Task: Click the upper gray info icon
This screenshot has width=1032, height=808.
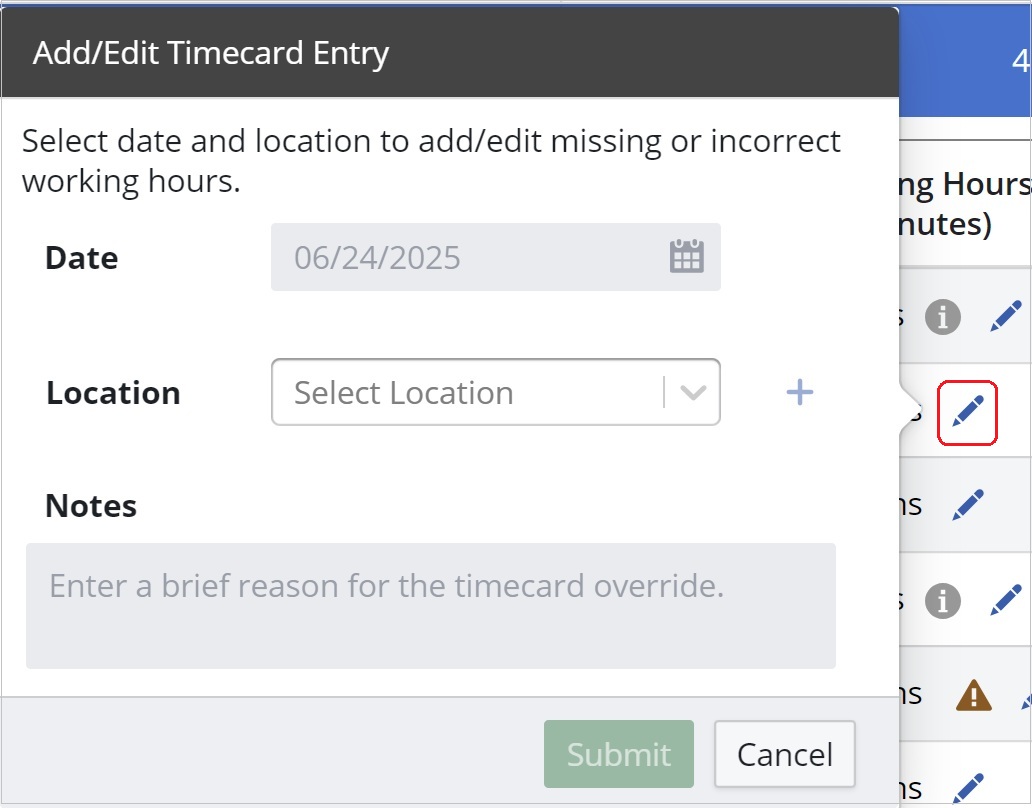Action: [942, 317]
